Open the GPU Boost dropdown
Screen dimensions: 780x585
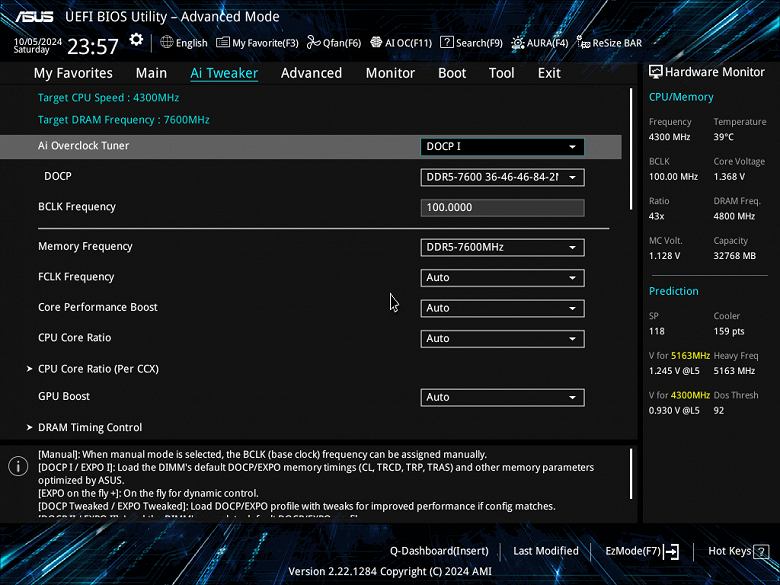tap(502, 397)
